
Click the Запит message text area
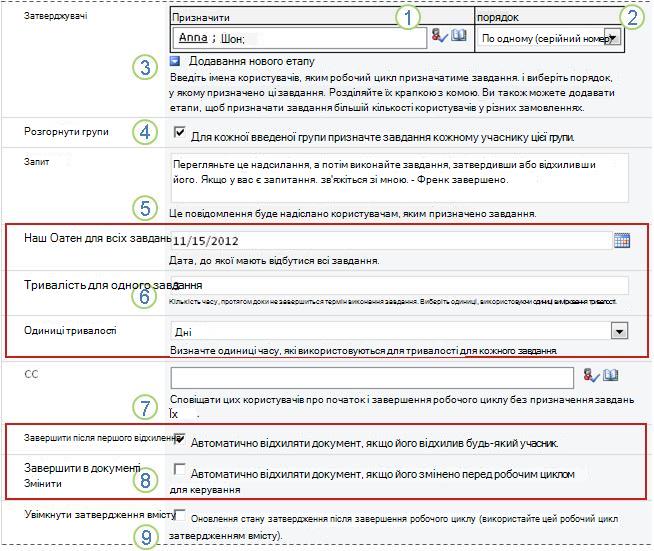(400, 178)
